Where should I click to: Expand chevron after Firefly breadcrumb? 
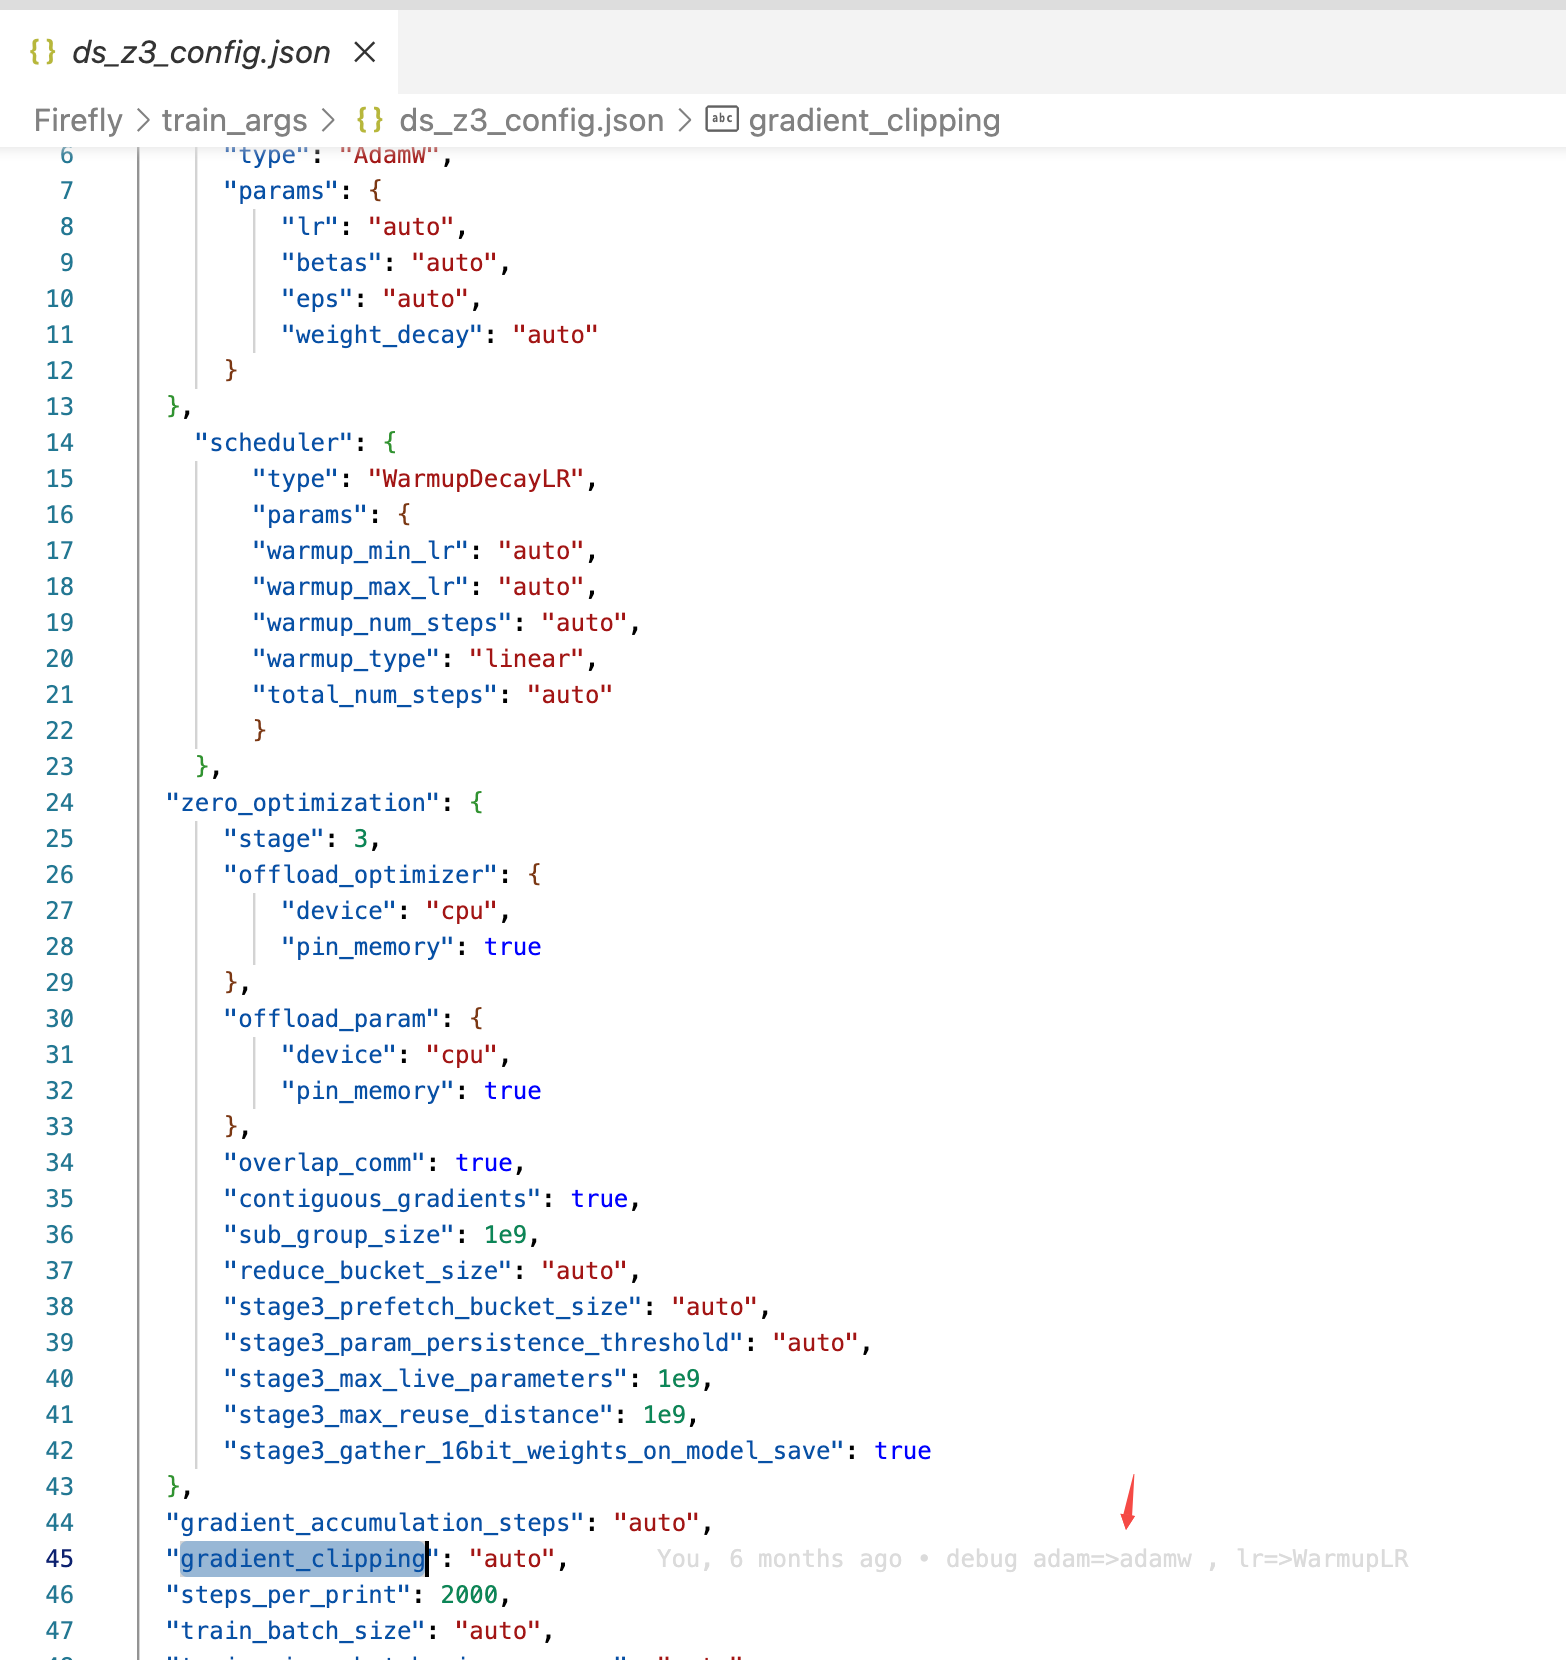point(142,120)
